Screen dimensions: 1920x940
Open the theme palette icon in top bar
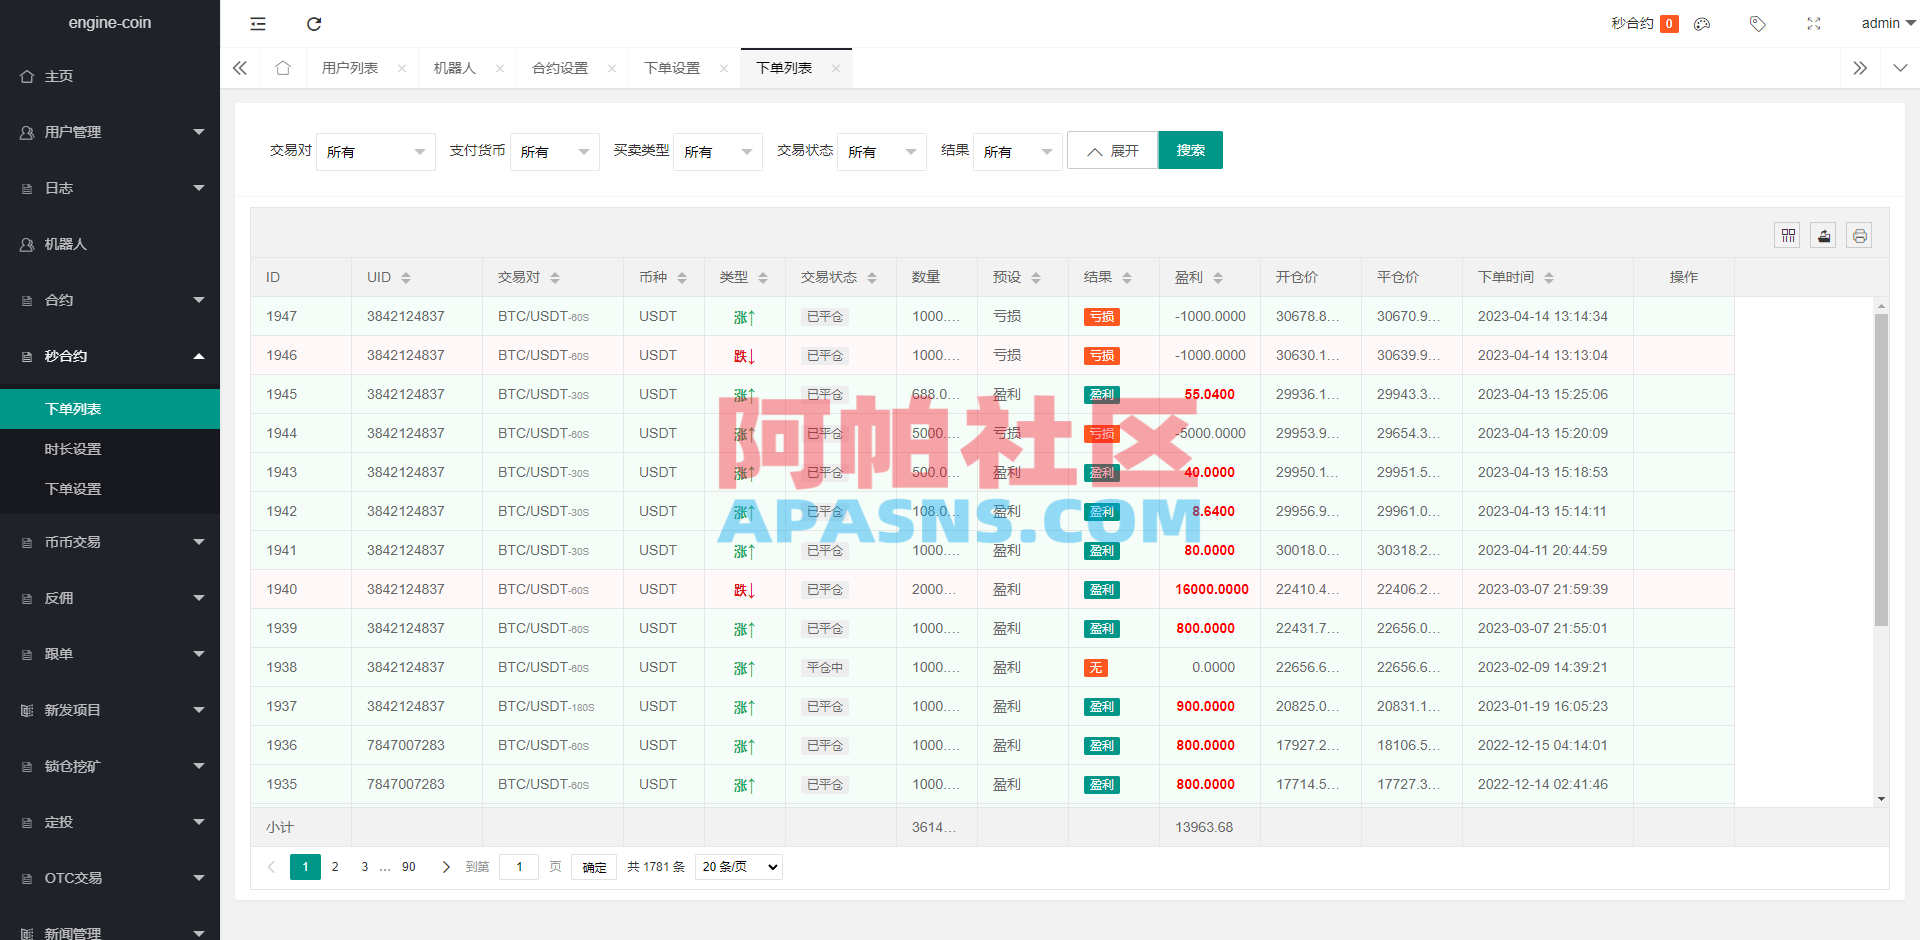tap(1702, 23)
